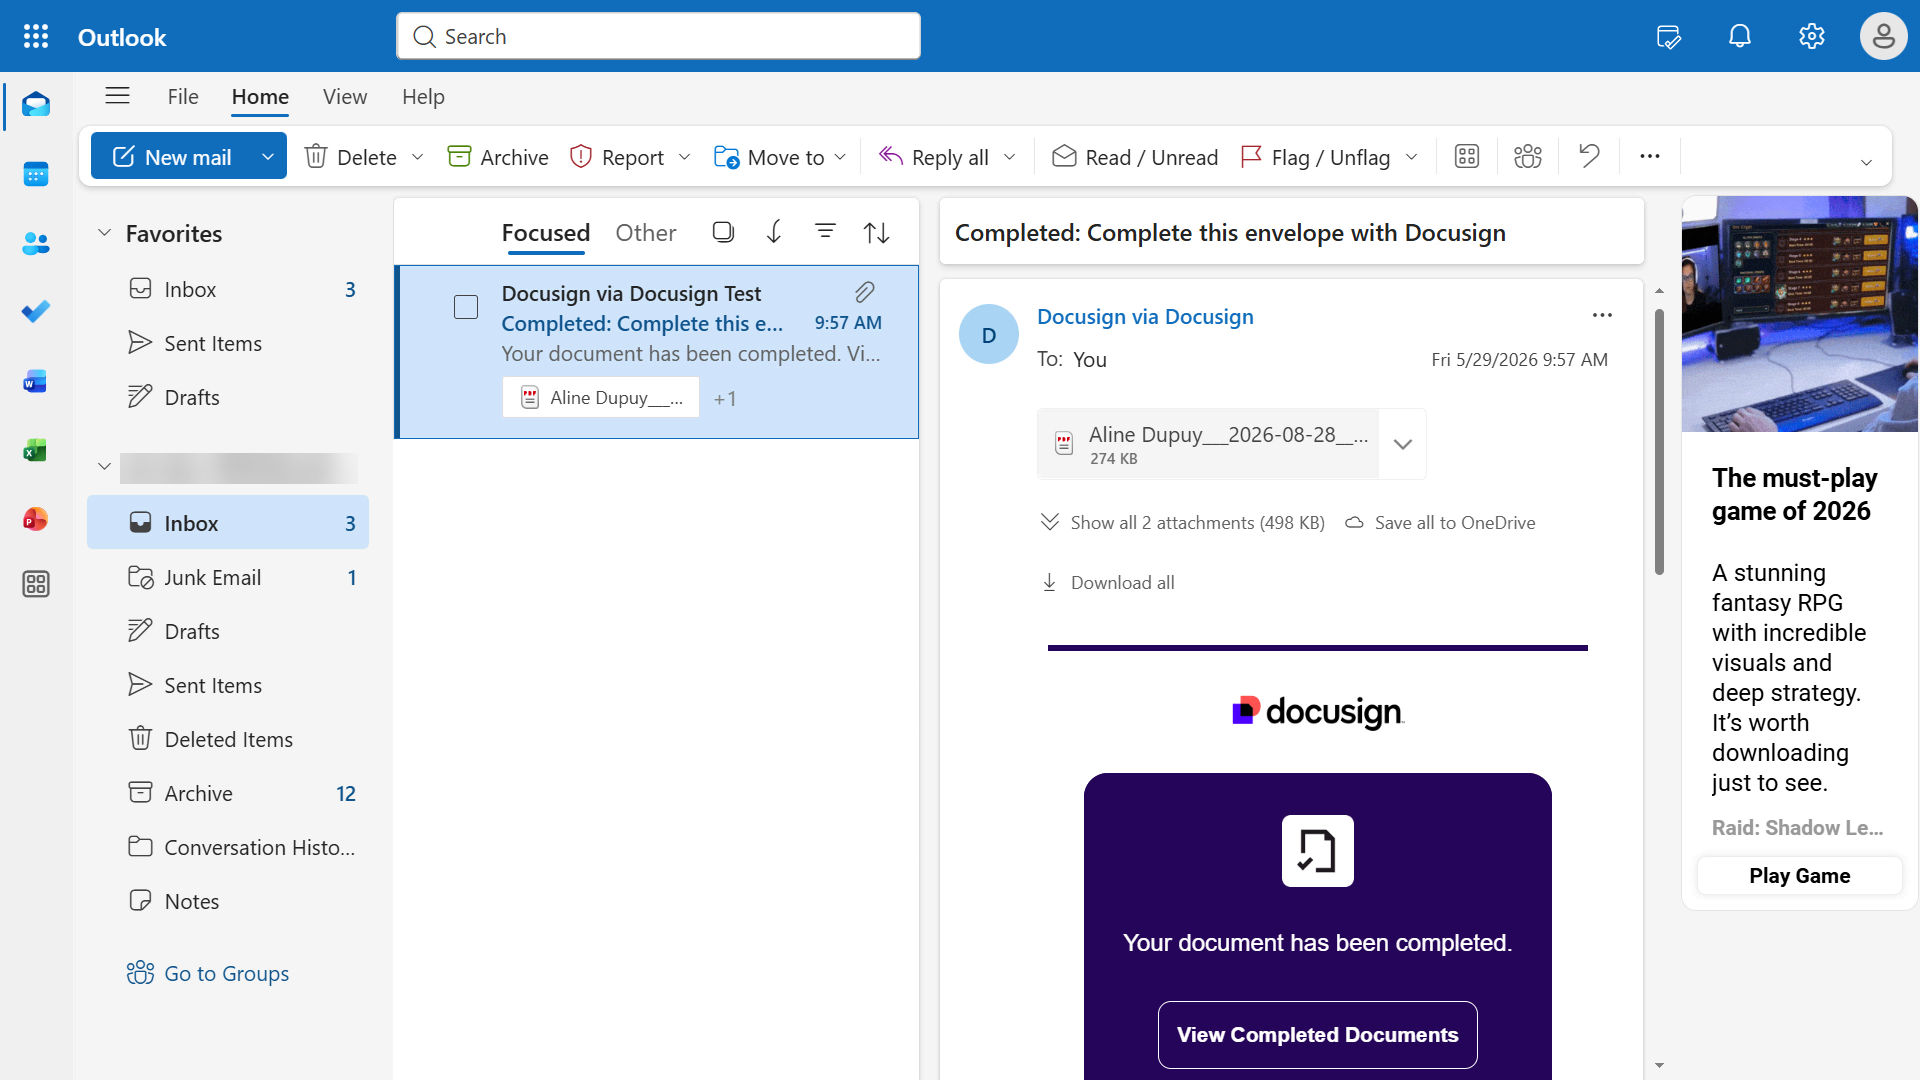This screenshot has width=1920, height=1080.
Task: Click the sender avatar D
Action: coord(989,334)
